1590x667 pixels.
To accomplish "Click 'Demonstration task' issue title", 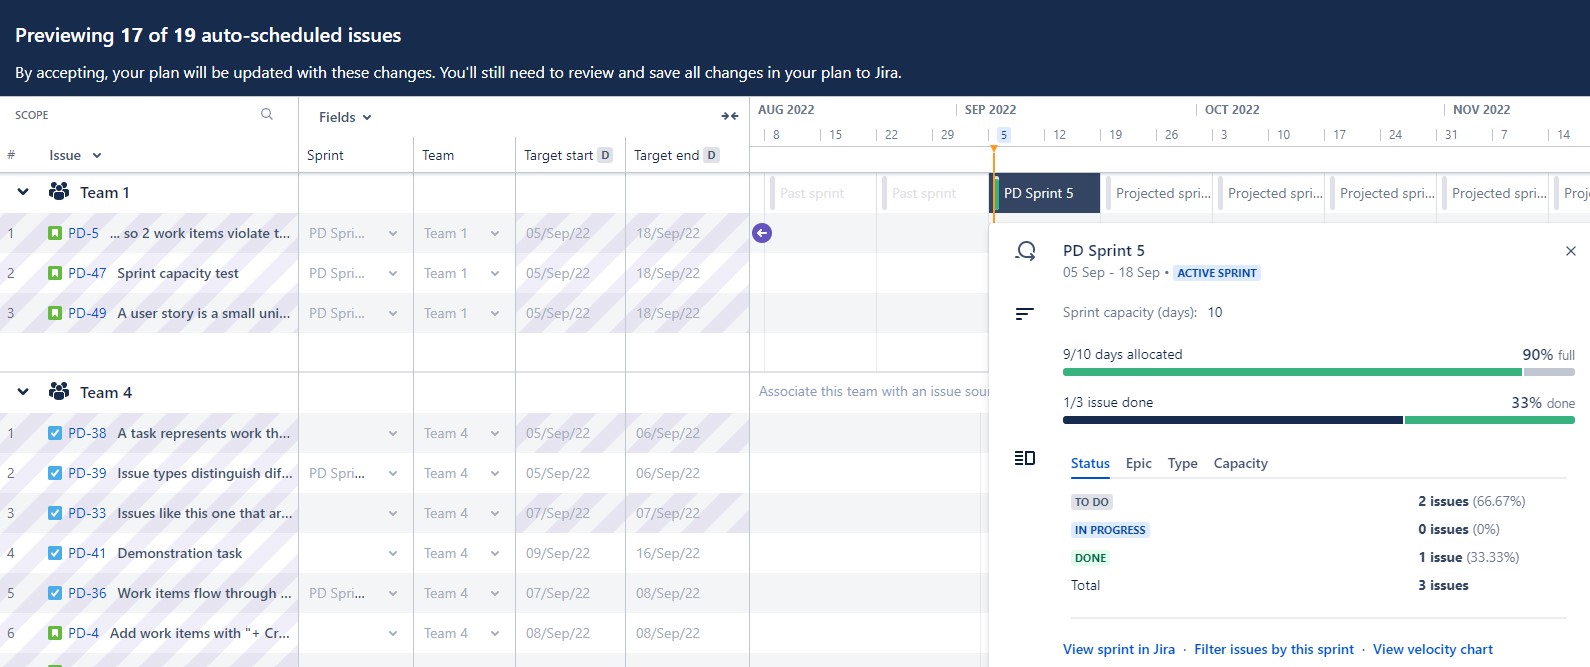I will point(180,553).
